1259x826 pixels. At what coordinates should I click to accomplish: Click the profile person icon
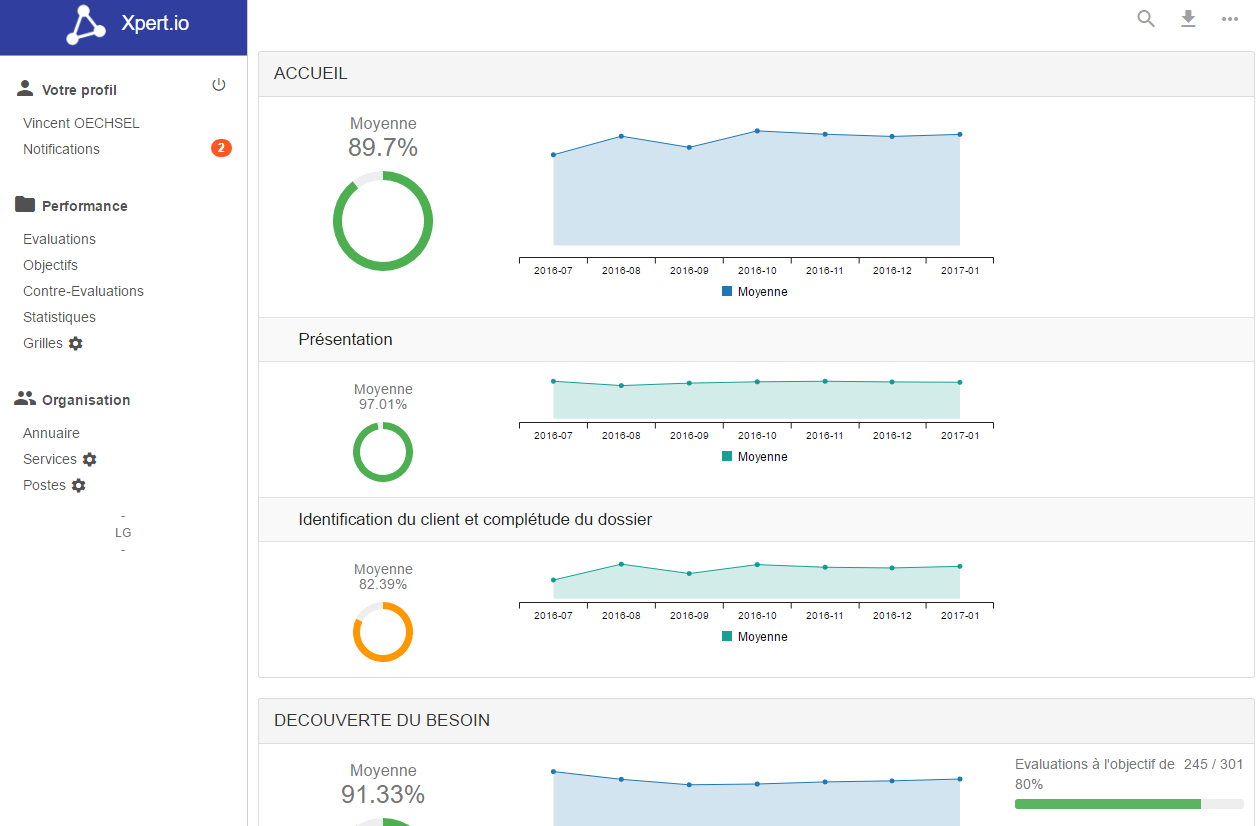(x=25, y=89)
